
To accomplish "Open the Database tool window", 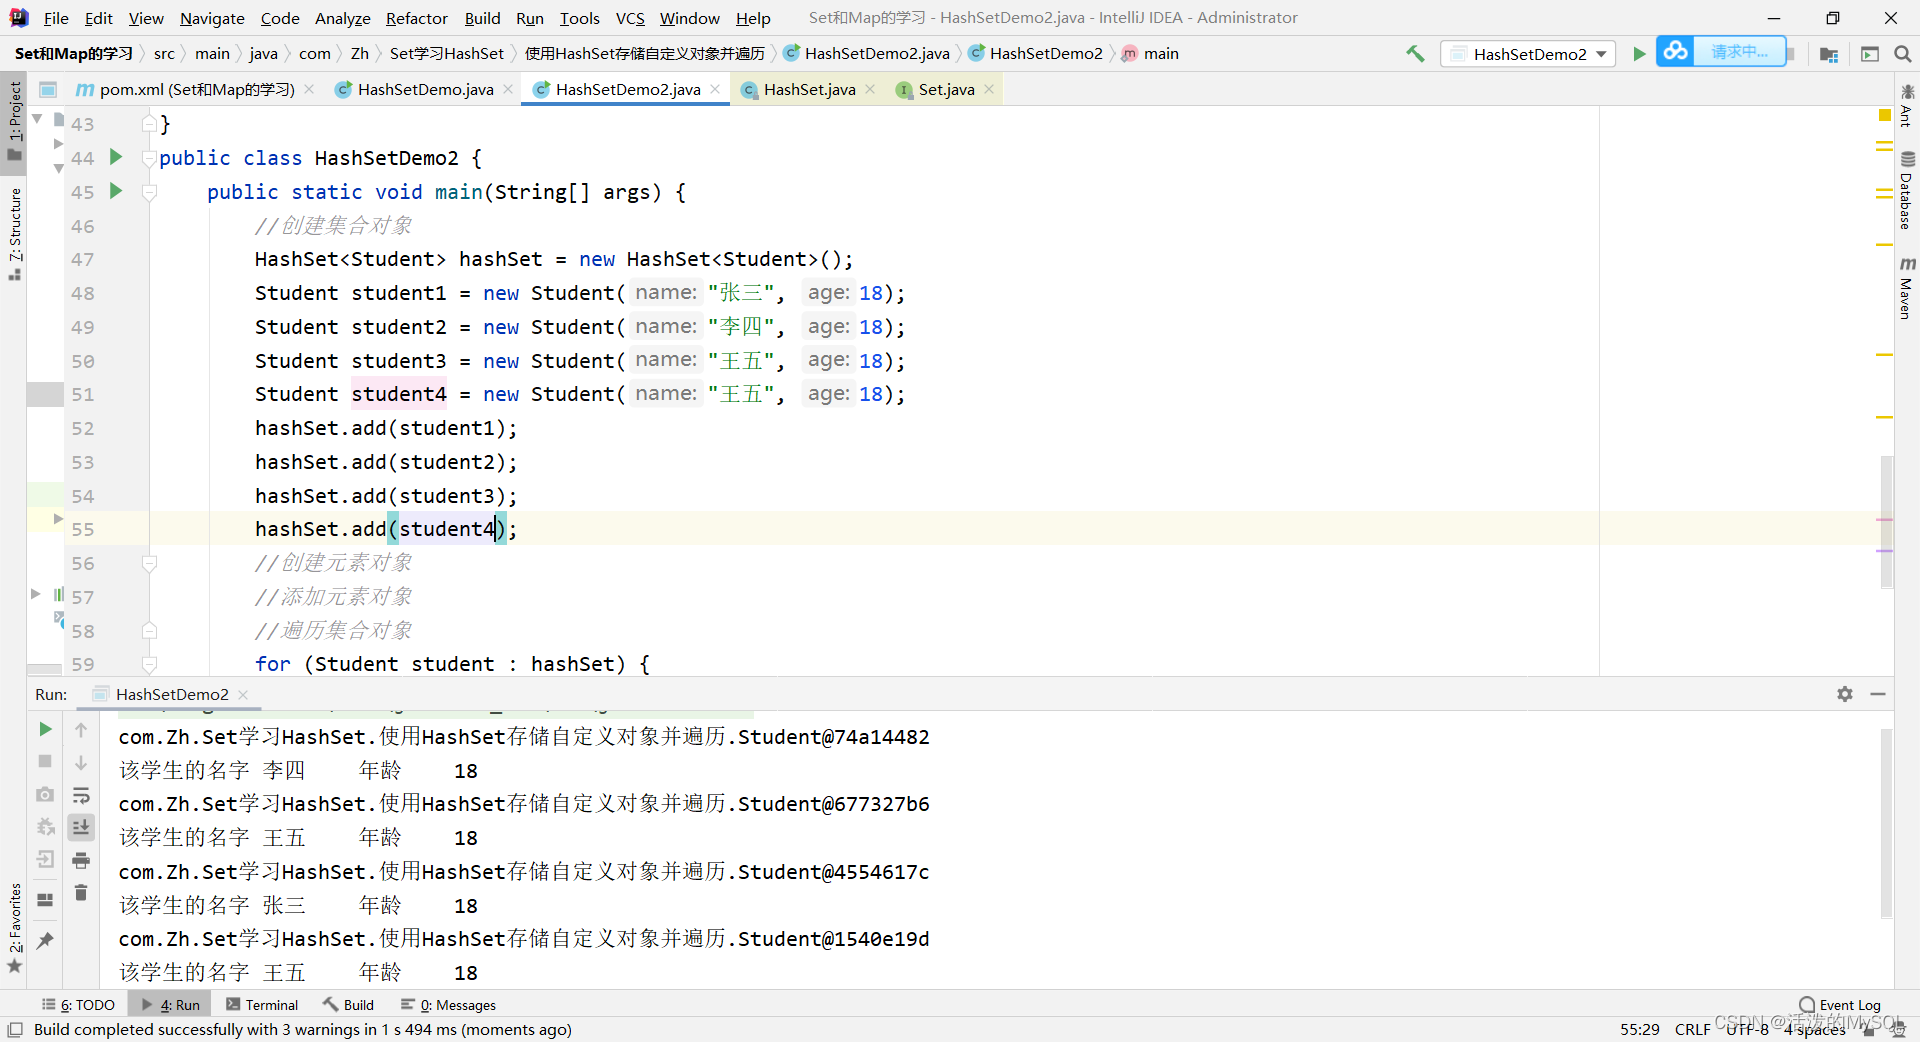I will point(1906,190).
